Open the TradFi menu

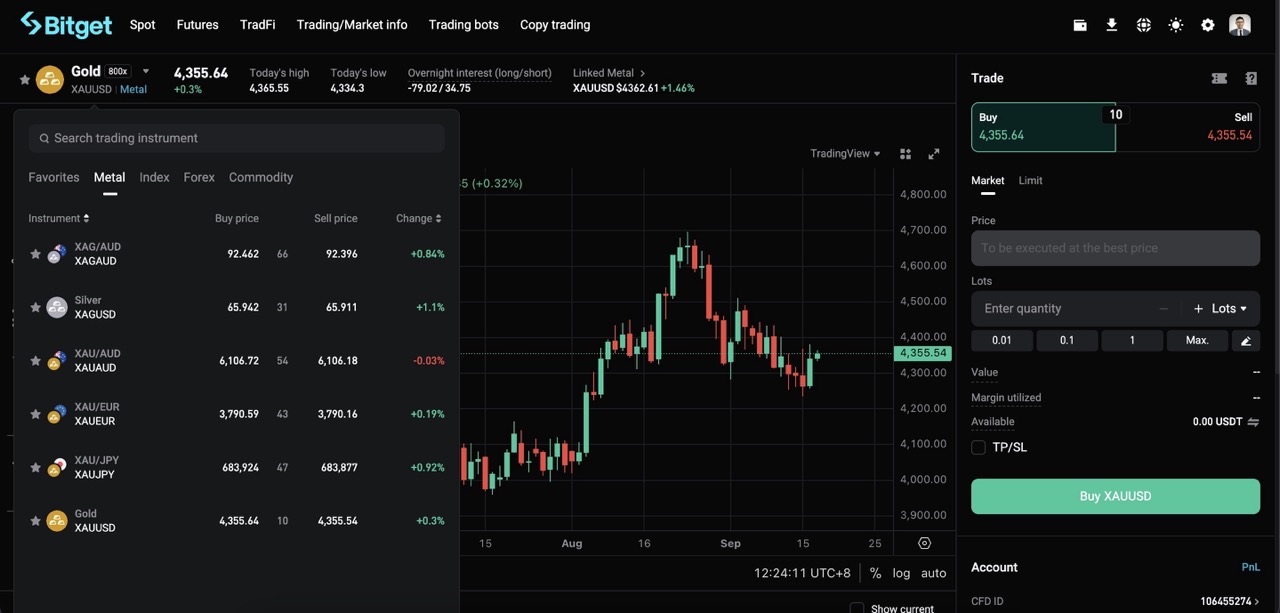(257, 25)
